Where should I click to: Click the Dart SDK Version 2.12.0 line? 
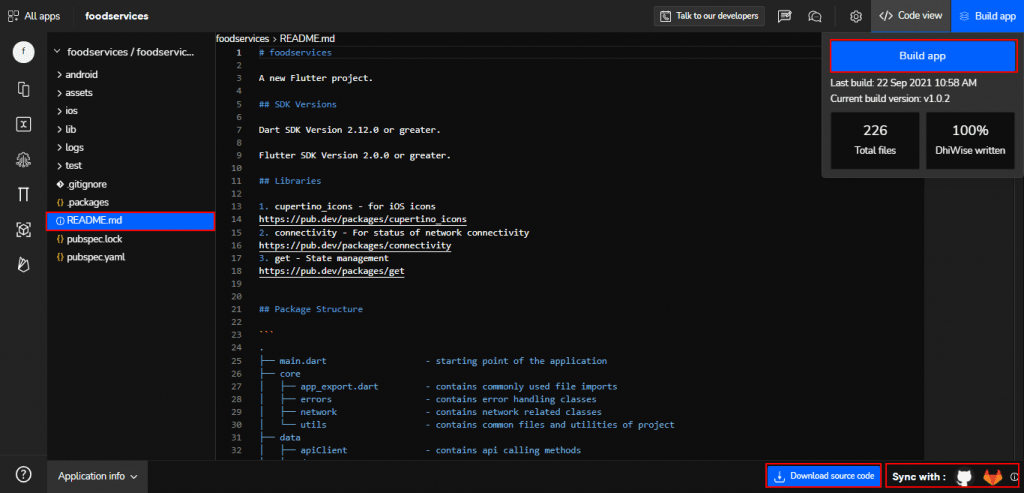click(349, 130)
